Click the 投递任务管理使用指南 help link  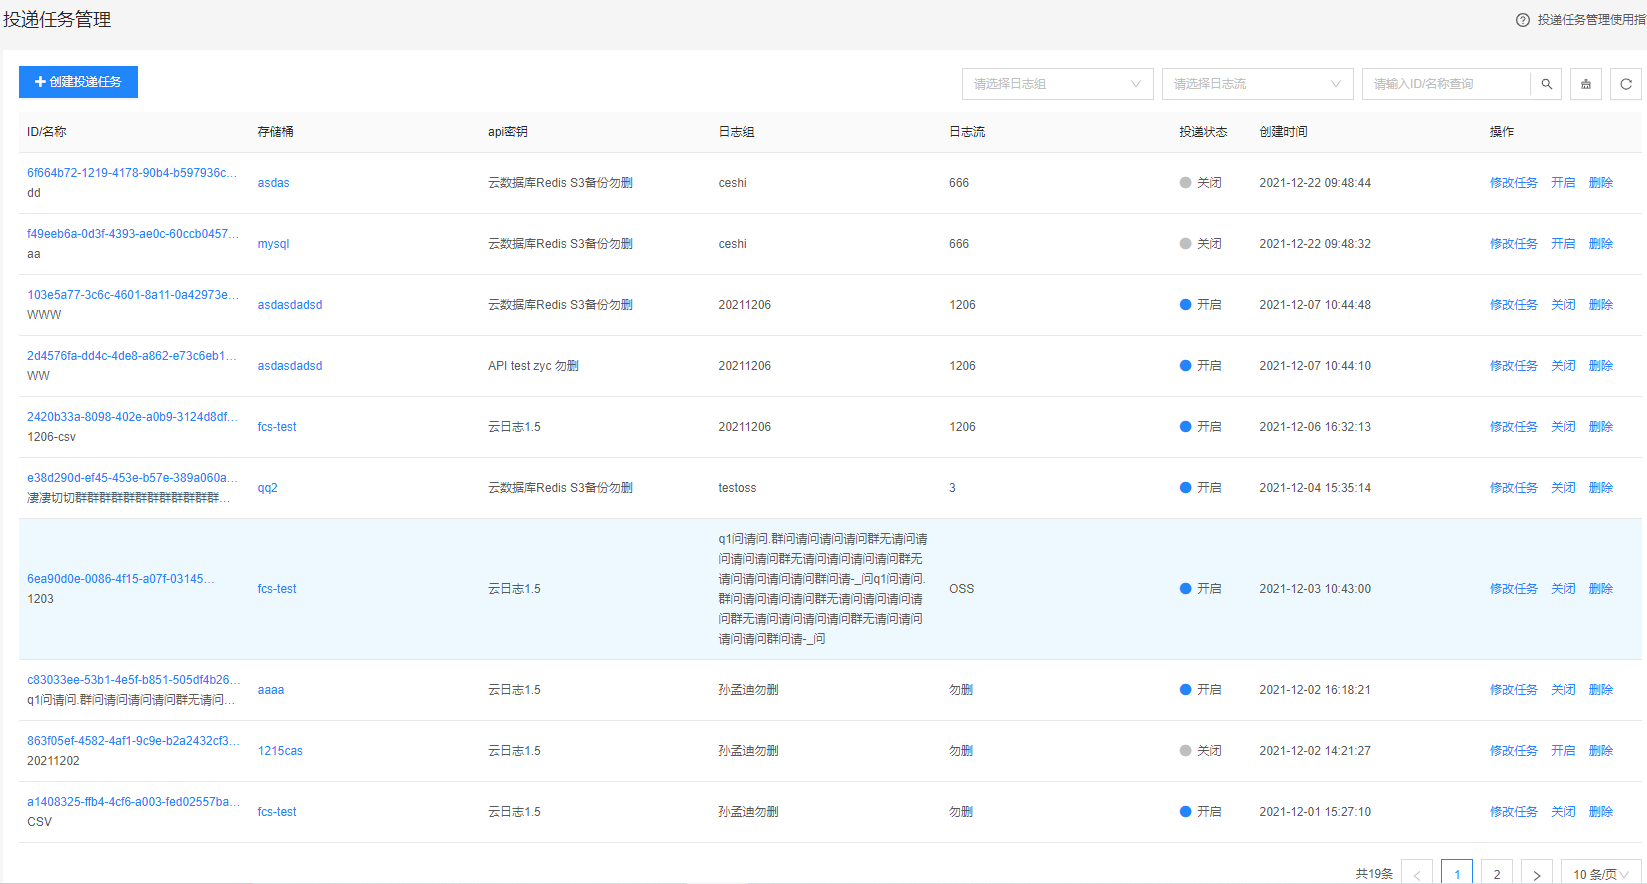point(1591,20)
